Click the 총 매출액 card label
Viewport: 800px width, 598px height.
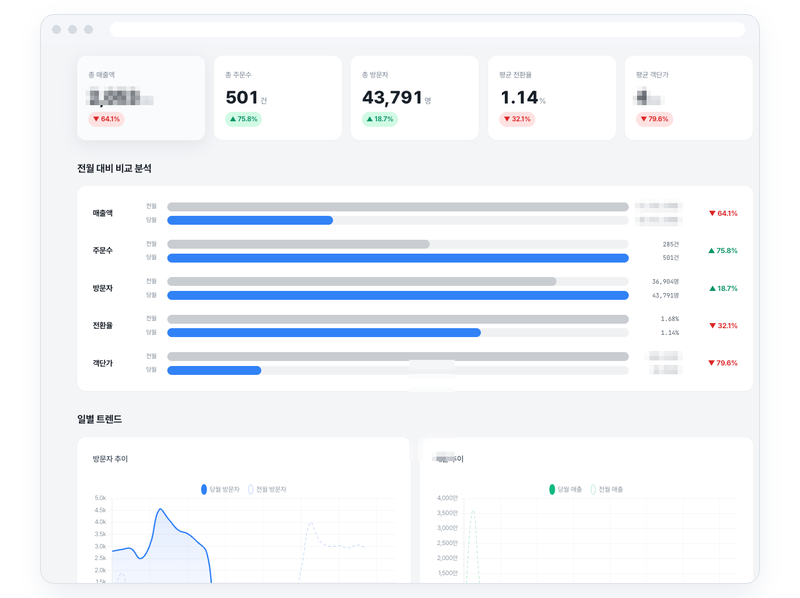click(102, 75)
